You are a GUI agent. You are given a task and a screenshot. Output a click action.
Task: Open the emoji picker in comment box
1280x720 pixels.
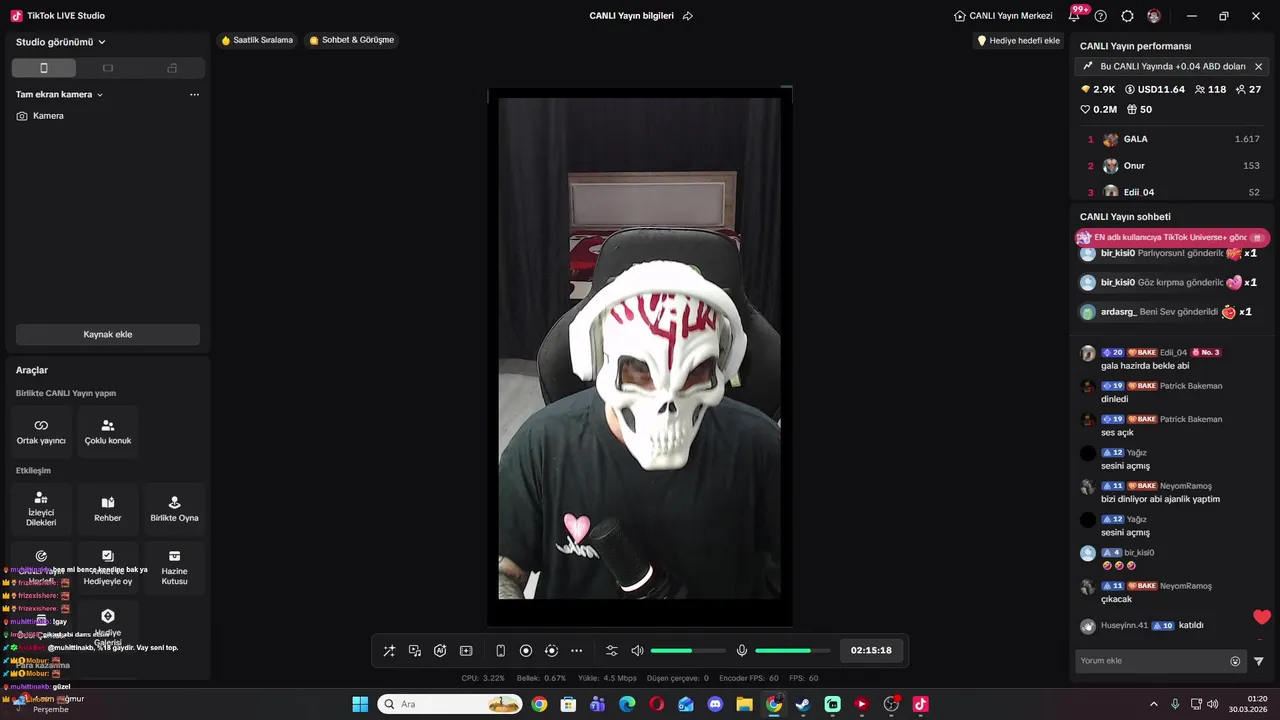pos(1235,661)
